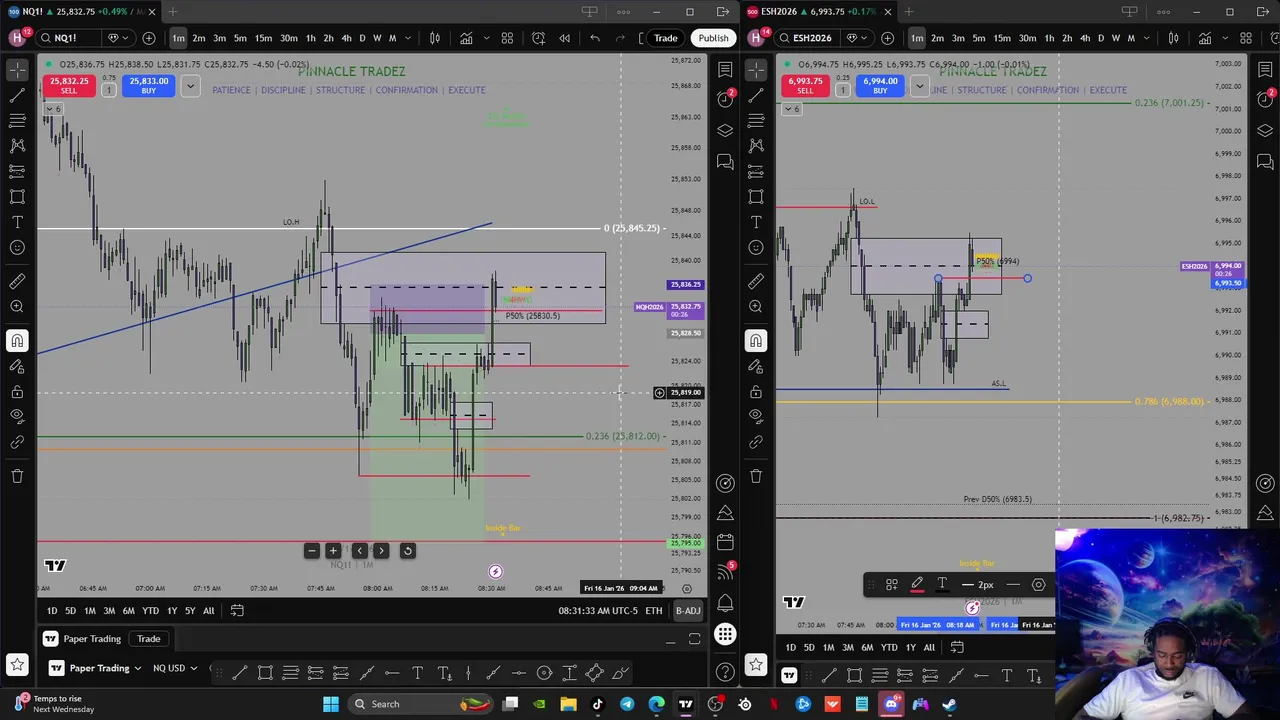Screen dimensions: 1280x720
Task: Zoom out chart with the minus button
Action: [311, 551]
